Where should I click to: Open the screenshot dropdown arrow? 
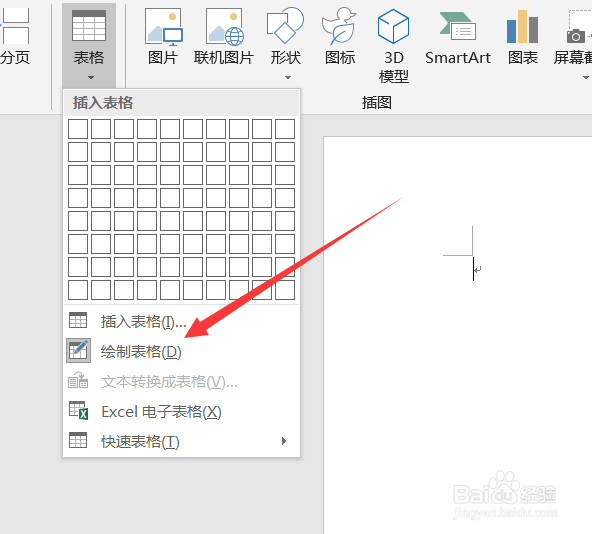pos(586,77)
